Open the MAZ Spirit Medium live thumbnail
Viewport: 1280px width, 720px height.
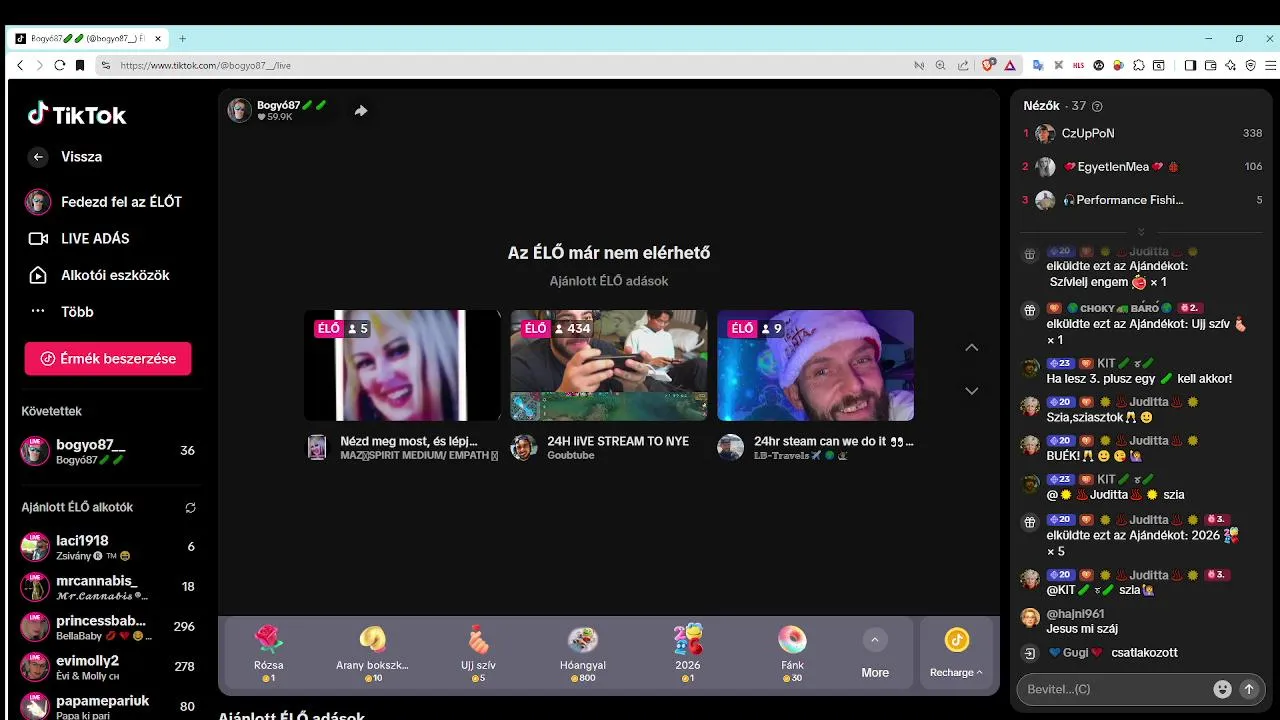coord(402,365)
